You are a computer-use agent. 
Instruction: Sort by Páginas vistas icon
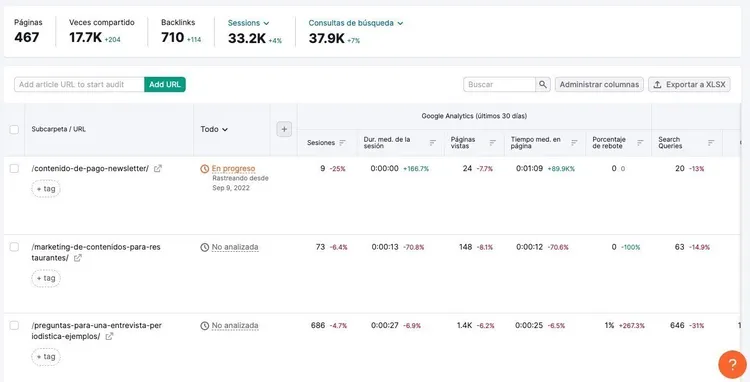coord(493,142)
